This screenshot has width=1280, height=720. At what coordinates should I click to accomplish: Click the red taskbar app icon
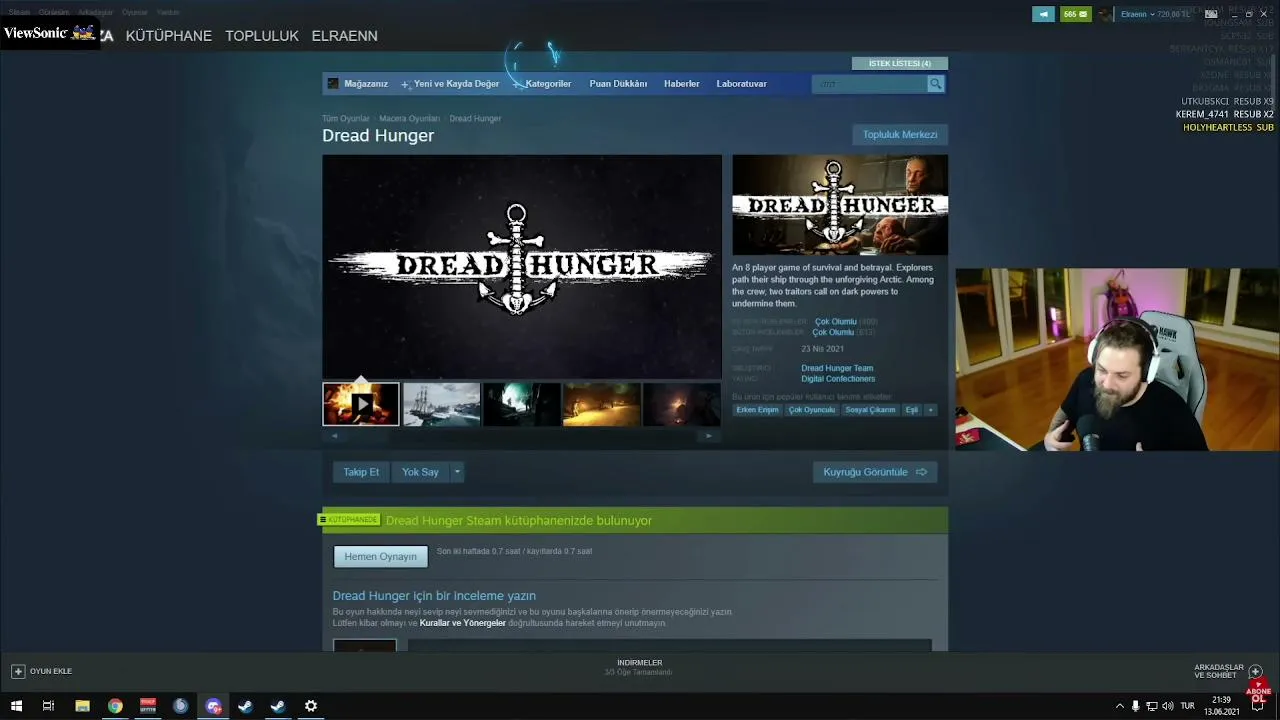[x=148, y=706]
